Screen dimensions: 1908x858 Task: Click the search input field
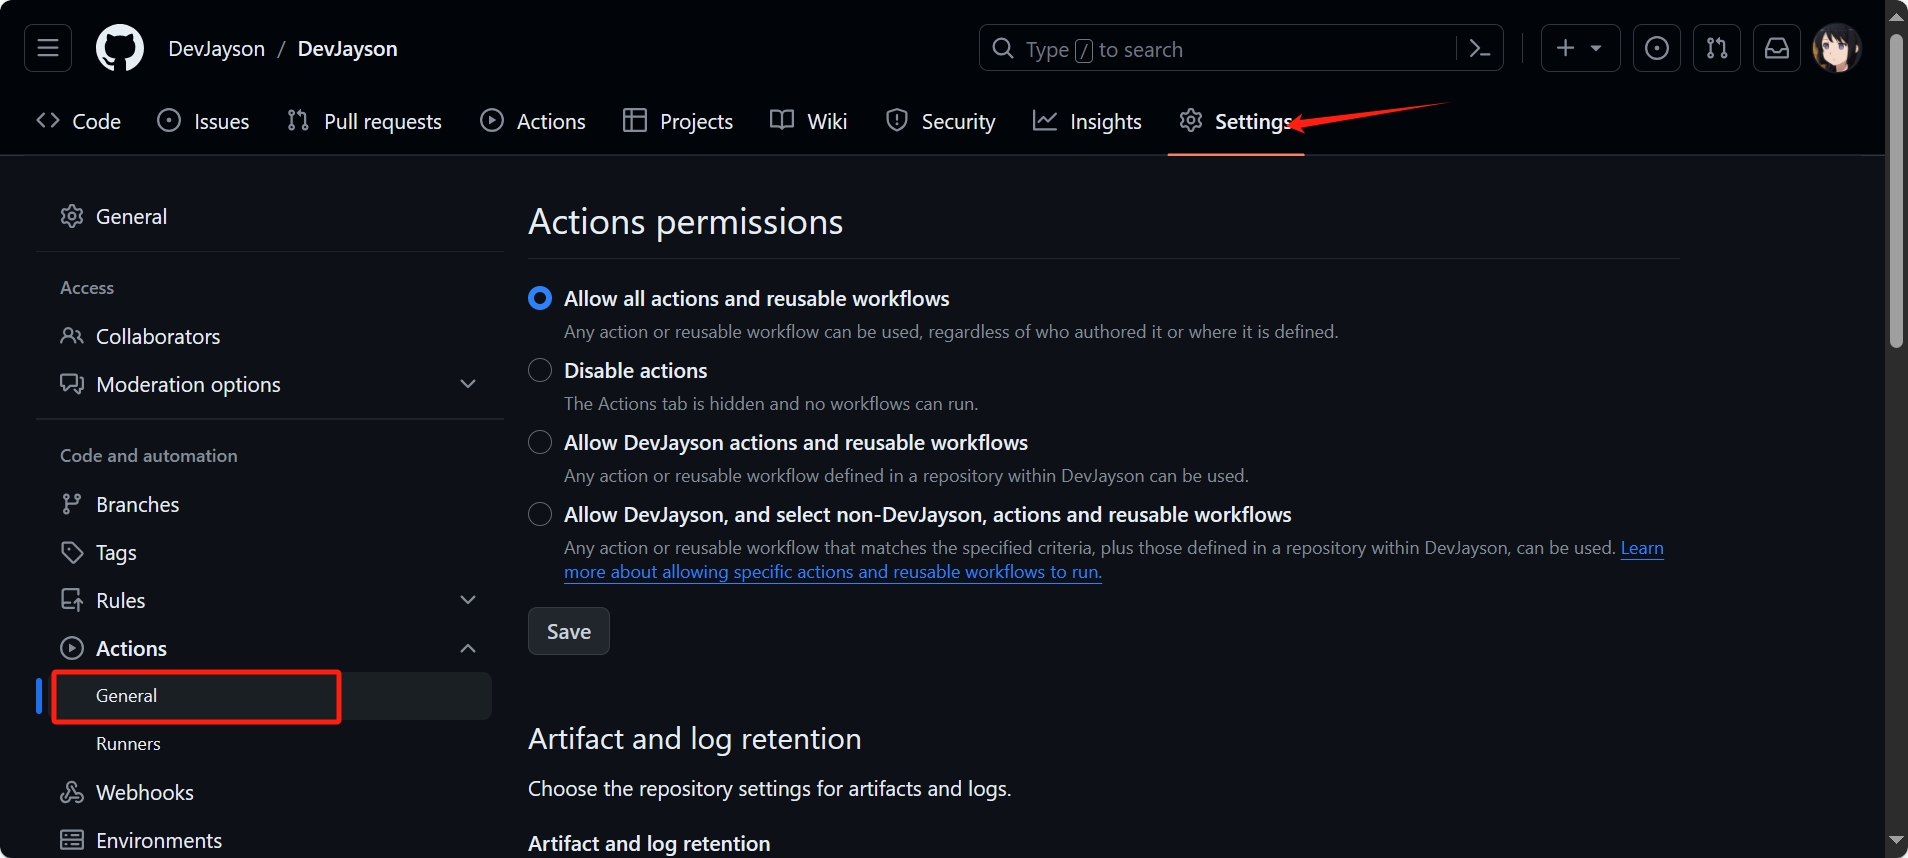click(1241, 48)
